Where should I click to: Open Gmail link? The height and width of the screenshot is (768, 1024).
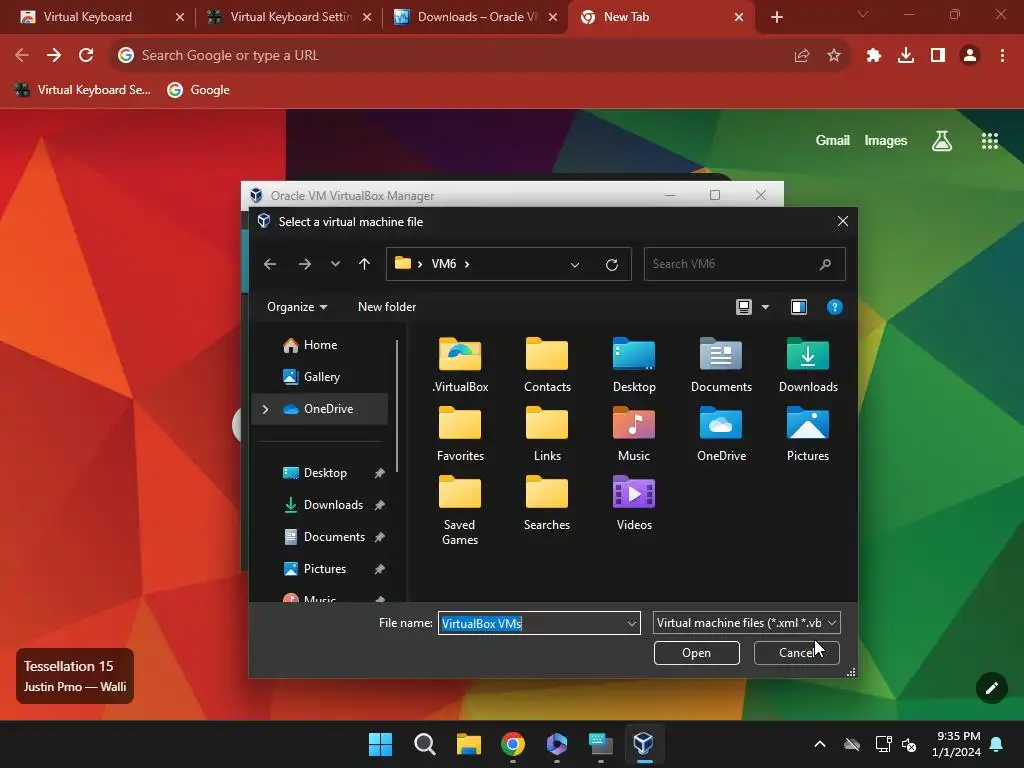tap(832, 140)
